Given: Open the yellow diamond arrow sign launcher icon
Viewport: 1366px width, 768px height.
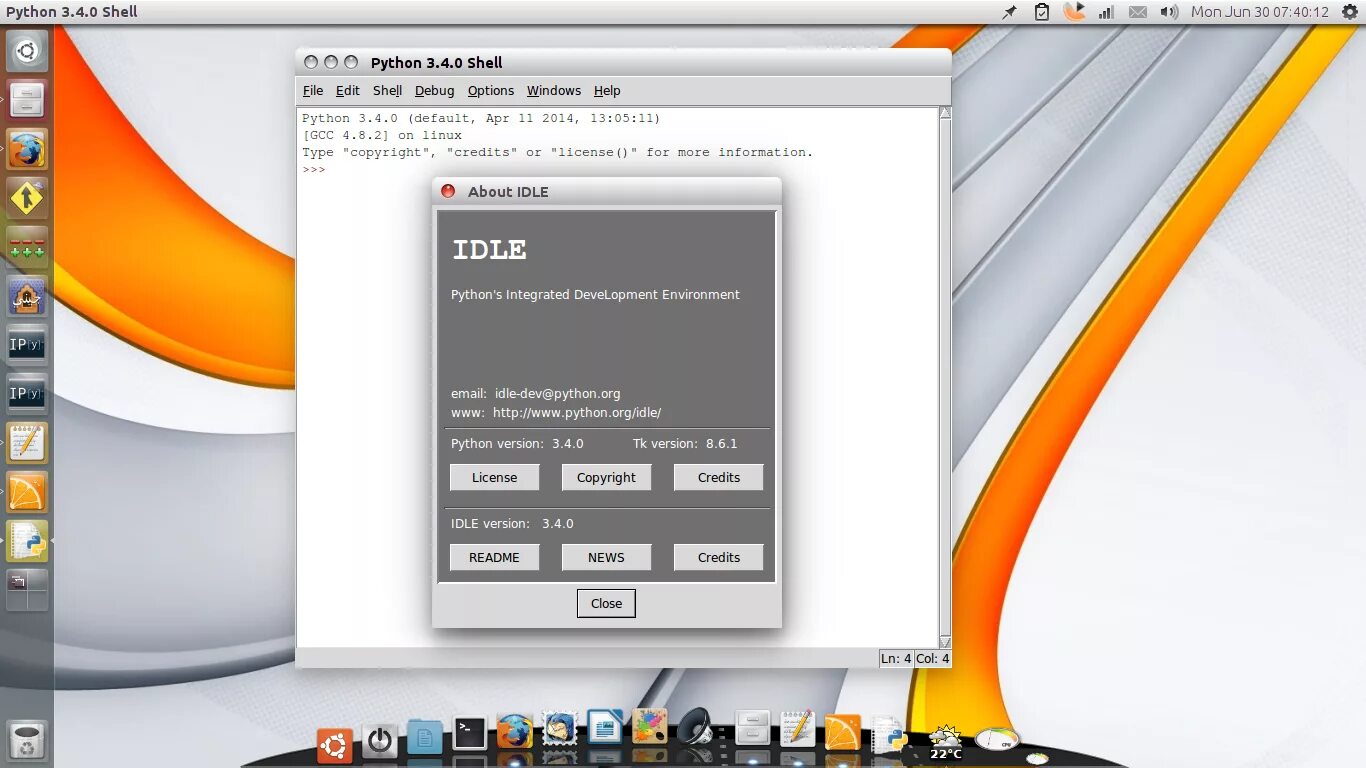Looking at the screenshot, I should pyautogui.click(x=27, y=198).
